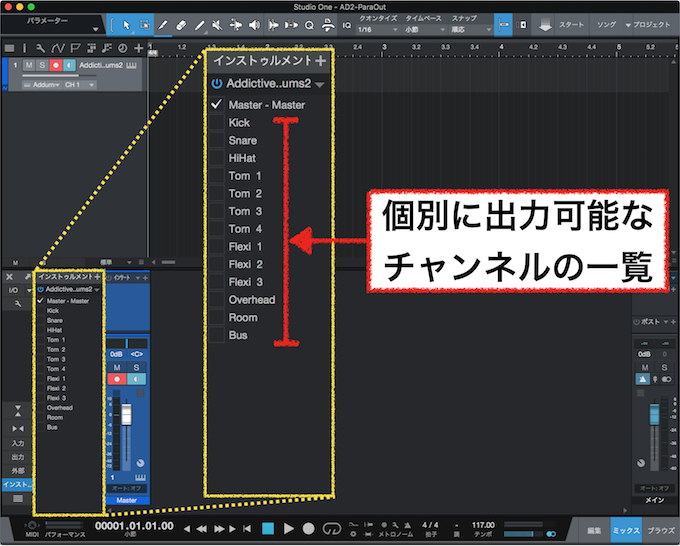Mute the Addicti..ums2 track in track header
This screenshot has width=680, height=546.
29,65
